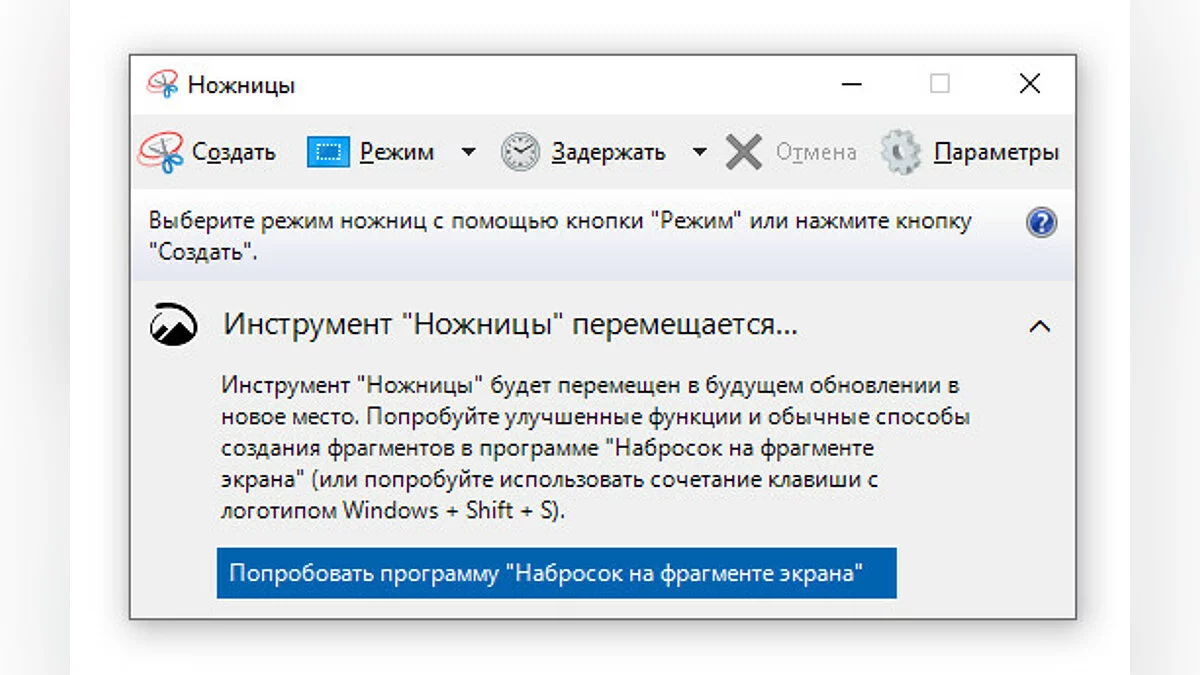Click the Задержать text label

pyautogui.click(x=608, y=152)
